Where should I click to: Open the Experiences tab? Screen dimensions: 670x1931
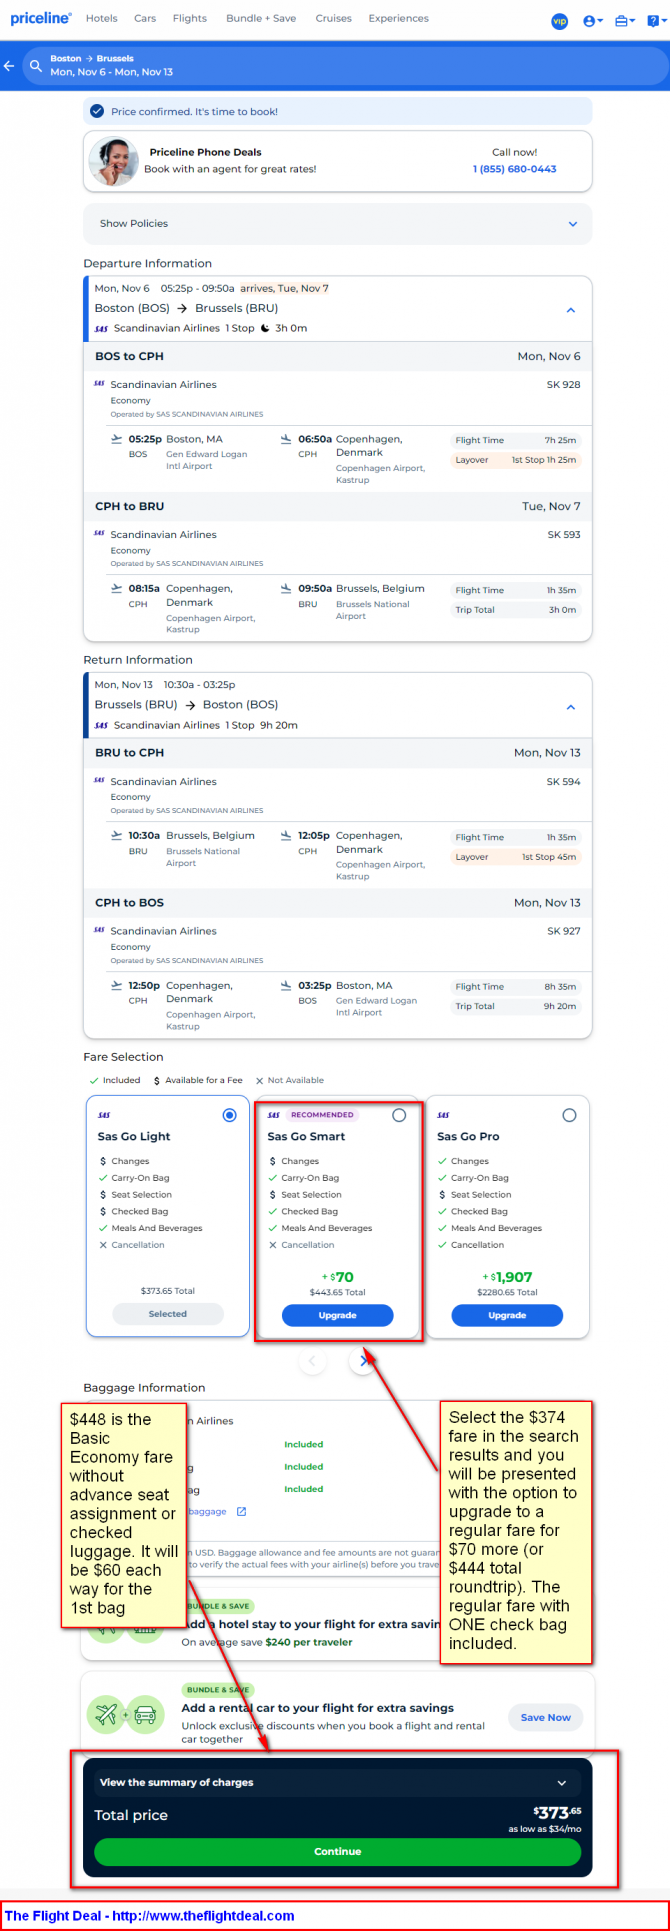pos(398,18)
